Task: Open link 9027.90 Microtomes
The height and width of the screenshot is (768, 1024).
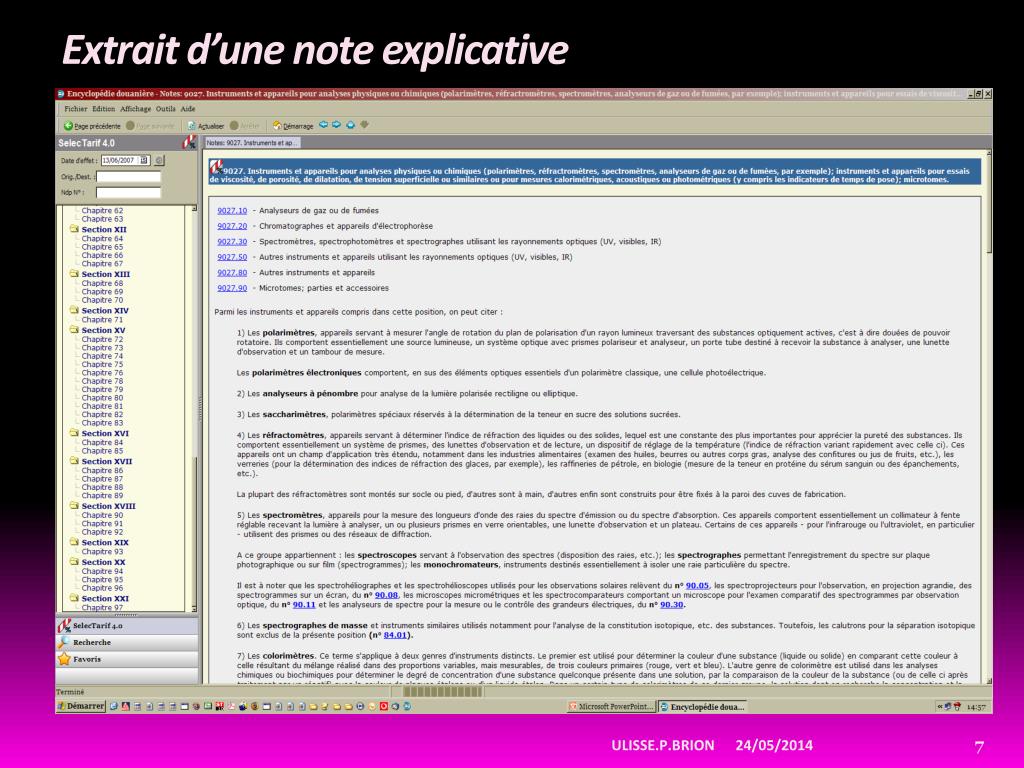Action: click(x=232, y=288)
